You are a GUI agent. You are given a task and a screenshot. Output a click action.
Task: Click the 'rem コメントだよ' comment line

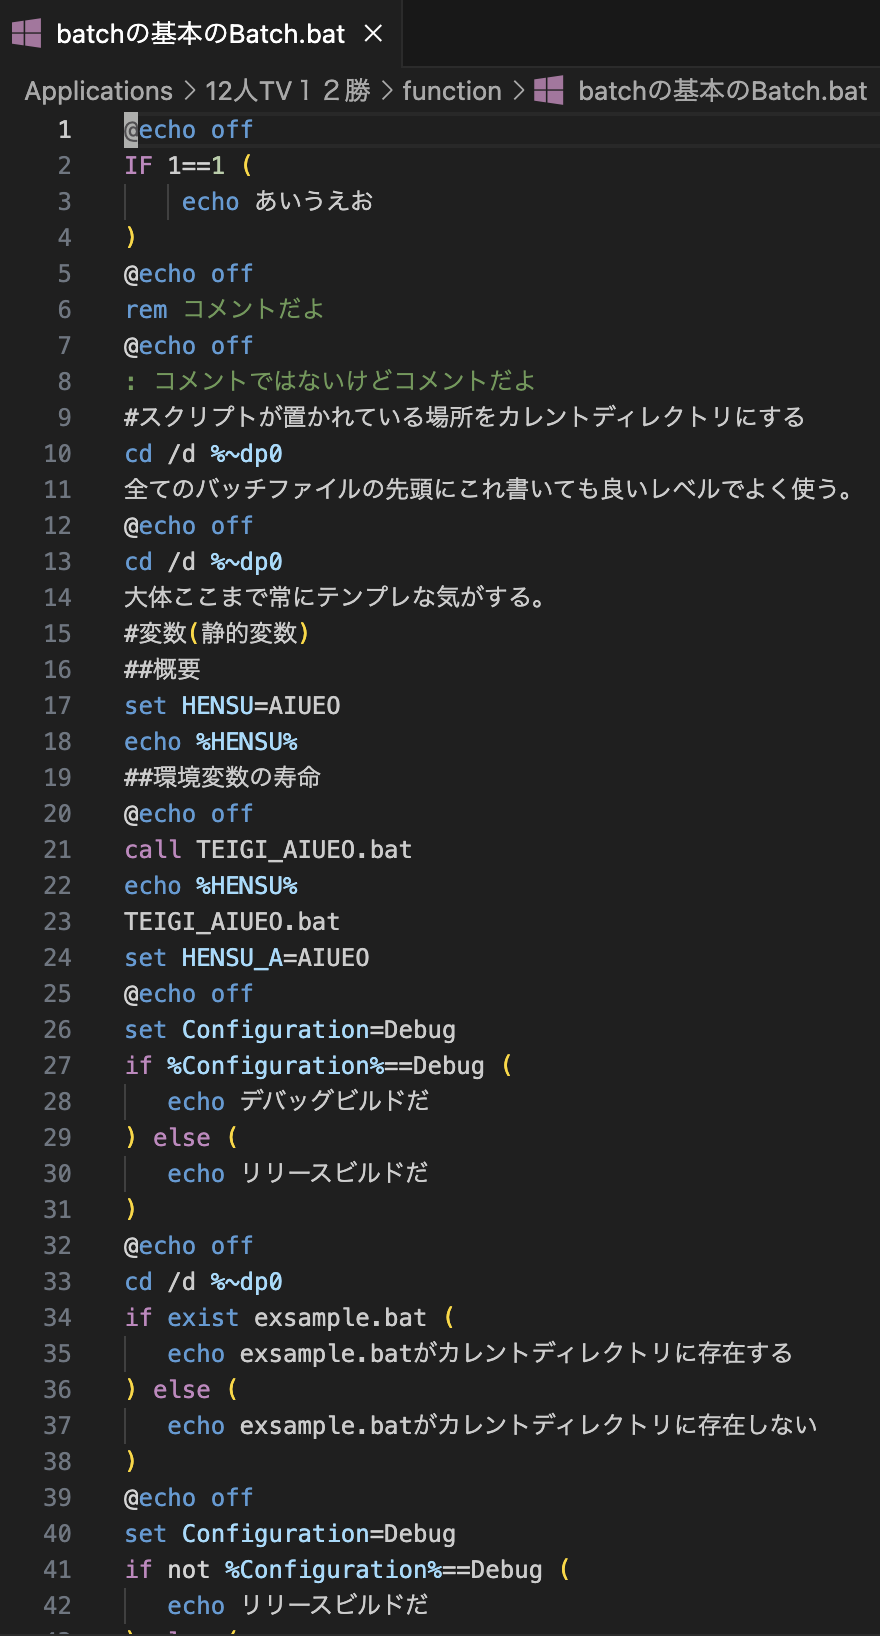click(224, 310)
